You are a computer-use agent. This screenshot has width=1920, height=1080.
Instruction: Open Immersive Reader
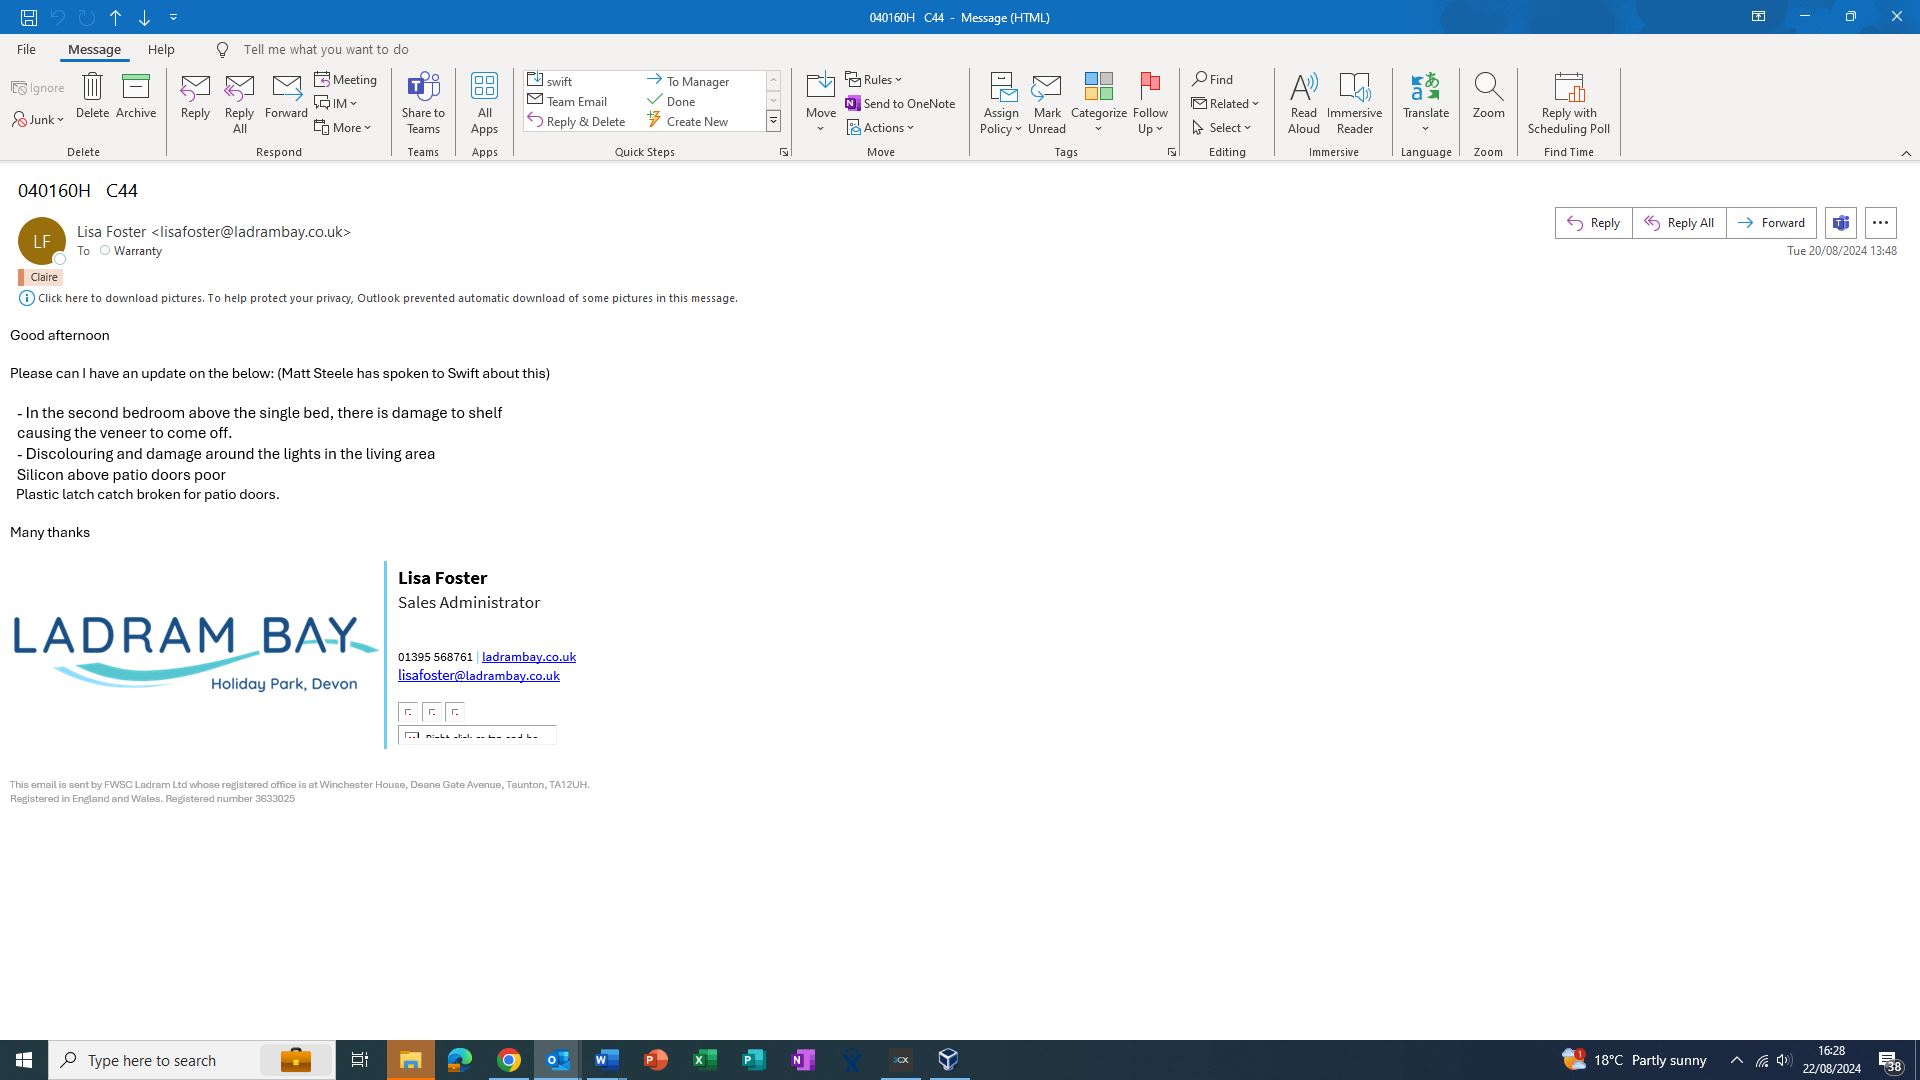pos(1354,102)
